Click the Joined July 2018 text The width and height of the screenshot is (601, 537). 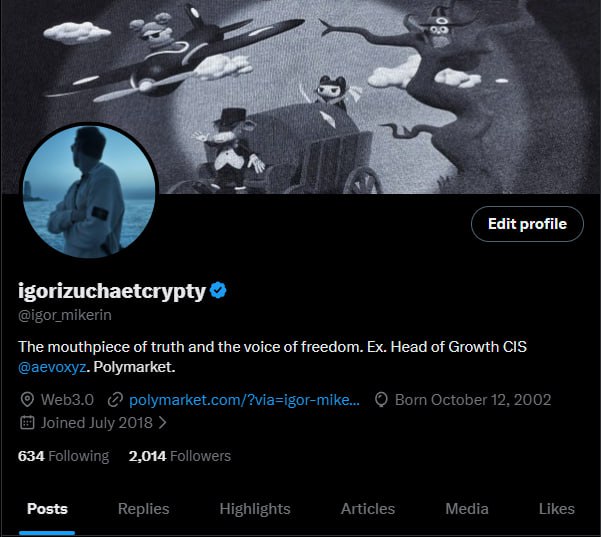point(97,423)
